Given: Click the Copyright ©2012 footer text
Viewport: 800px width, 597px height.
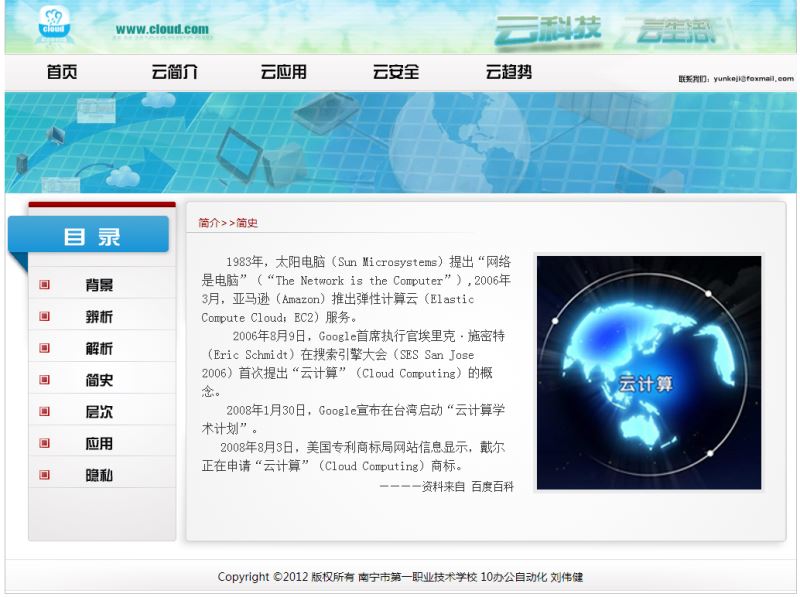Looking at the screenshot, I should 400,577.
